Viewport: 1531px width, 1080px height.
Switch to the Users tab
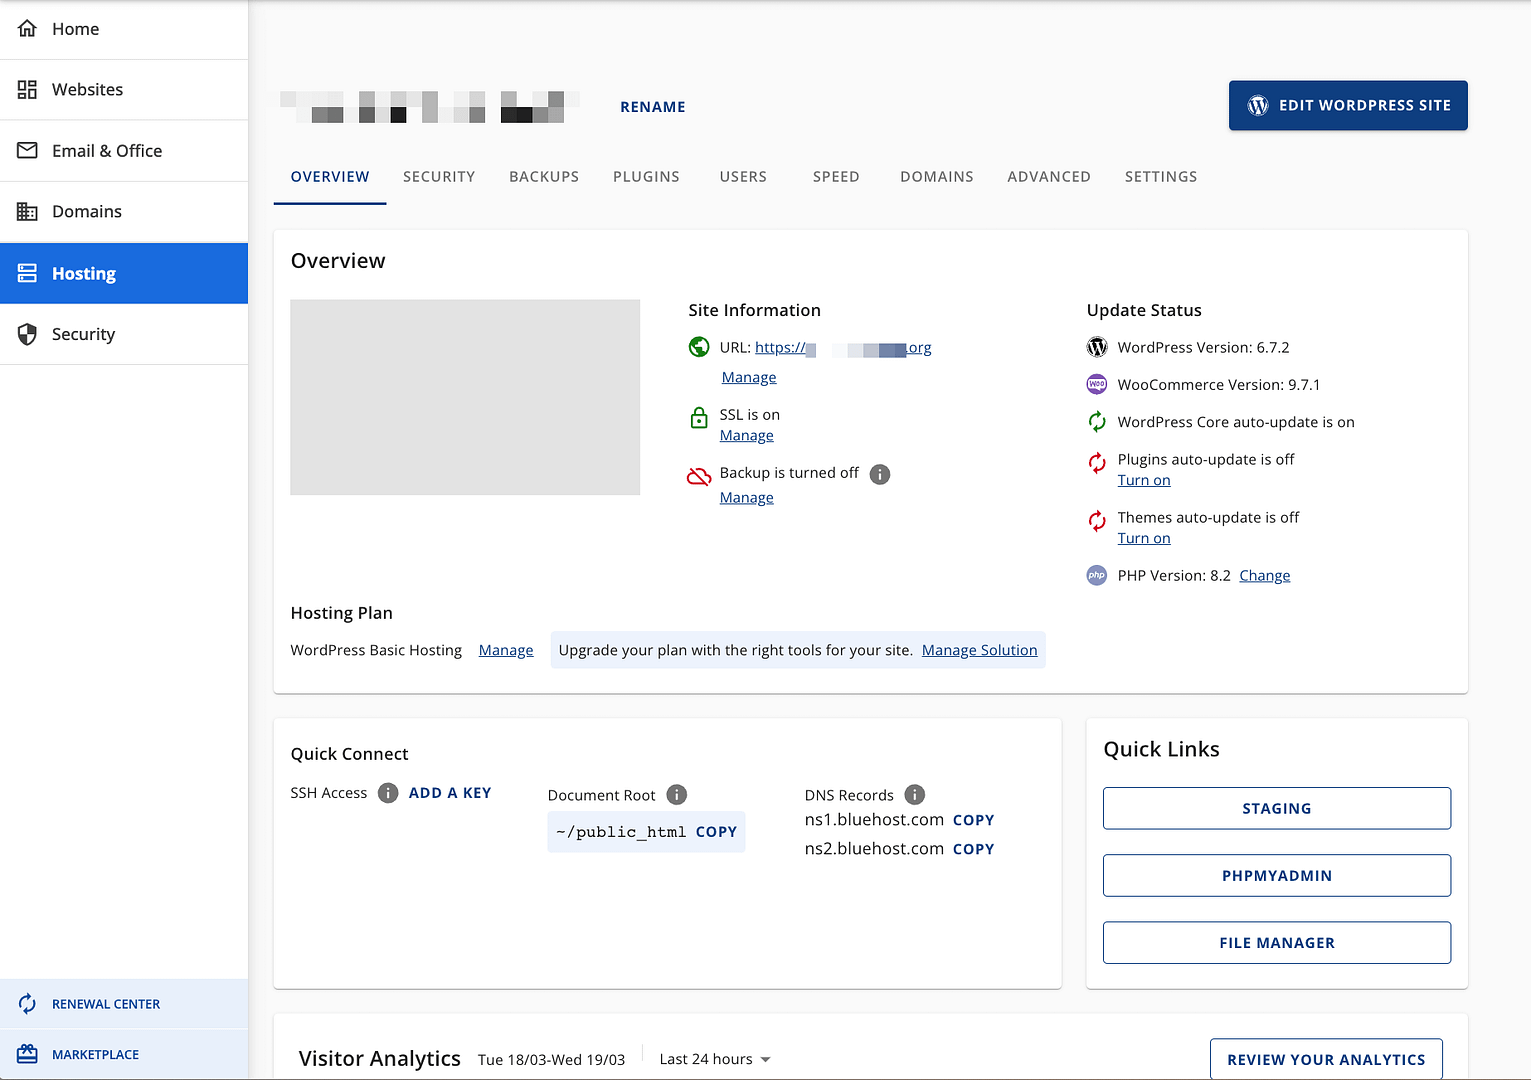743,177
